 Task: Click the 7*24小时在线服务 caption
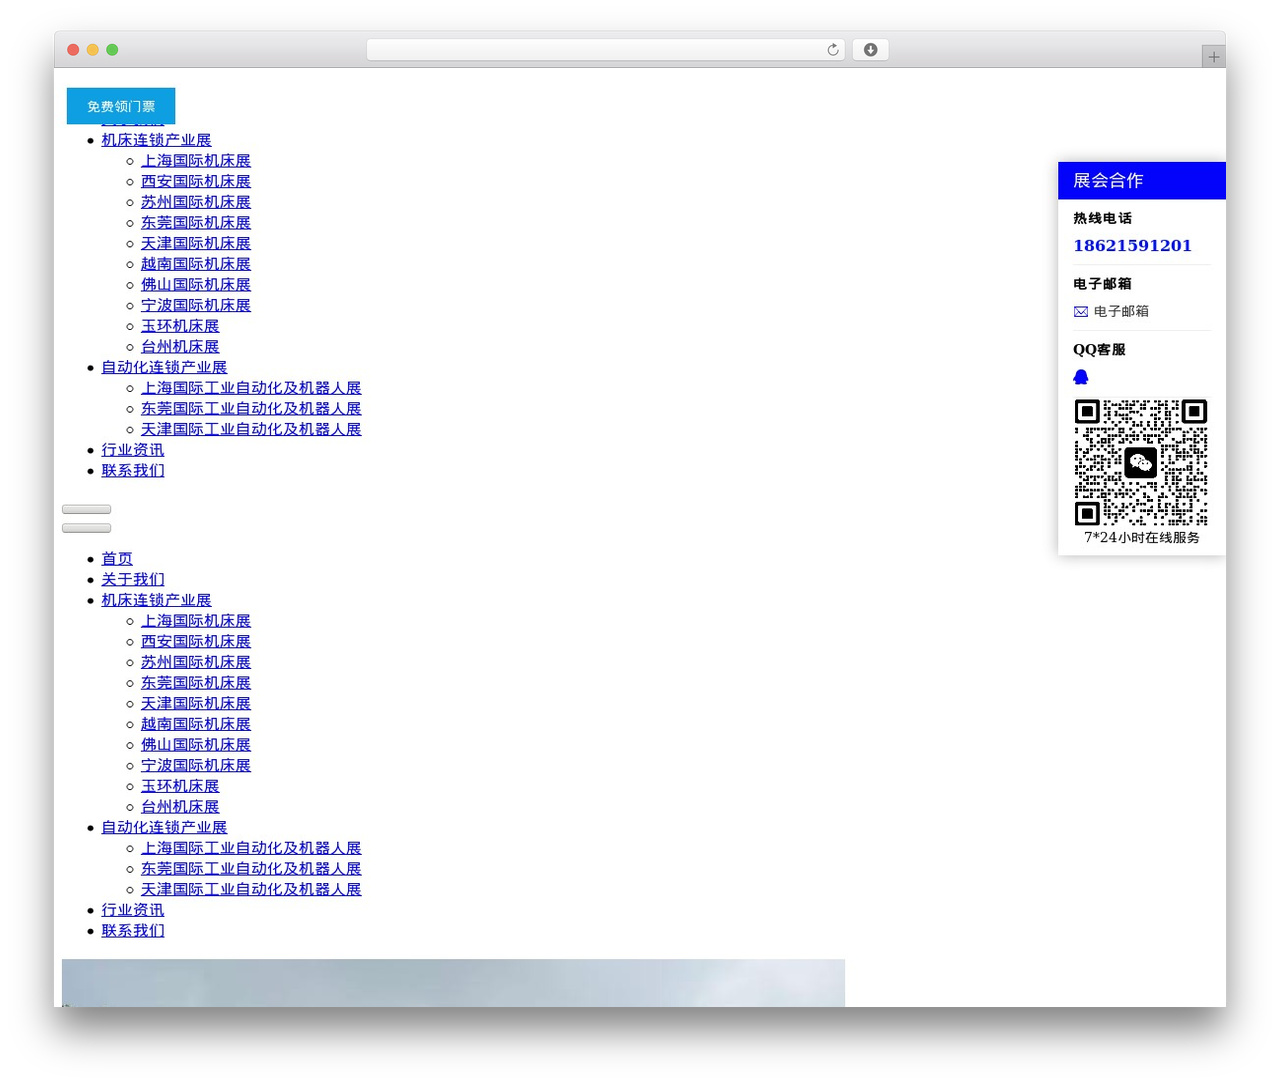point(1142,537)
